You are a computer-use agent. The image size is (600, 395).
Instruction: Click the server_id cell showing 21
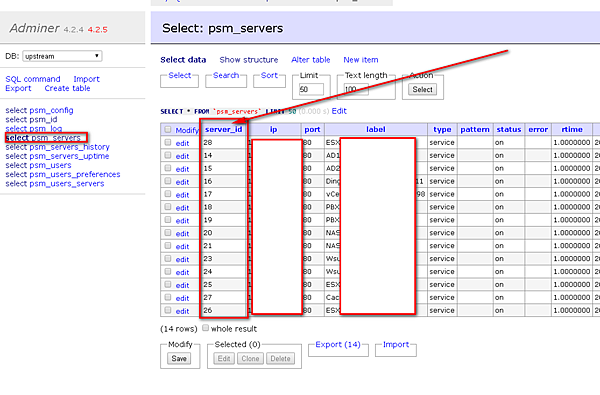pos(223,246)
